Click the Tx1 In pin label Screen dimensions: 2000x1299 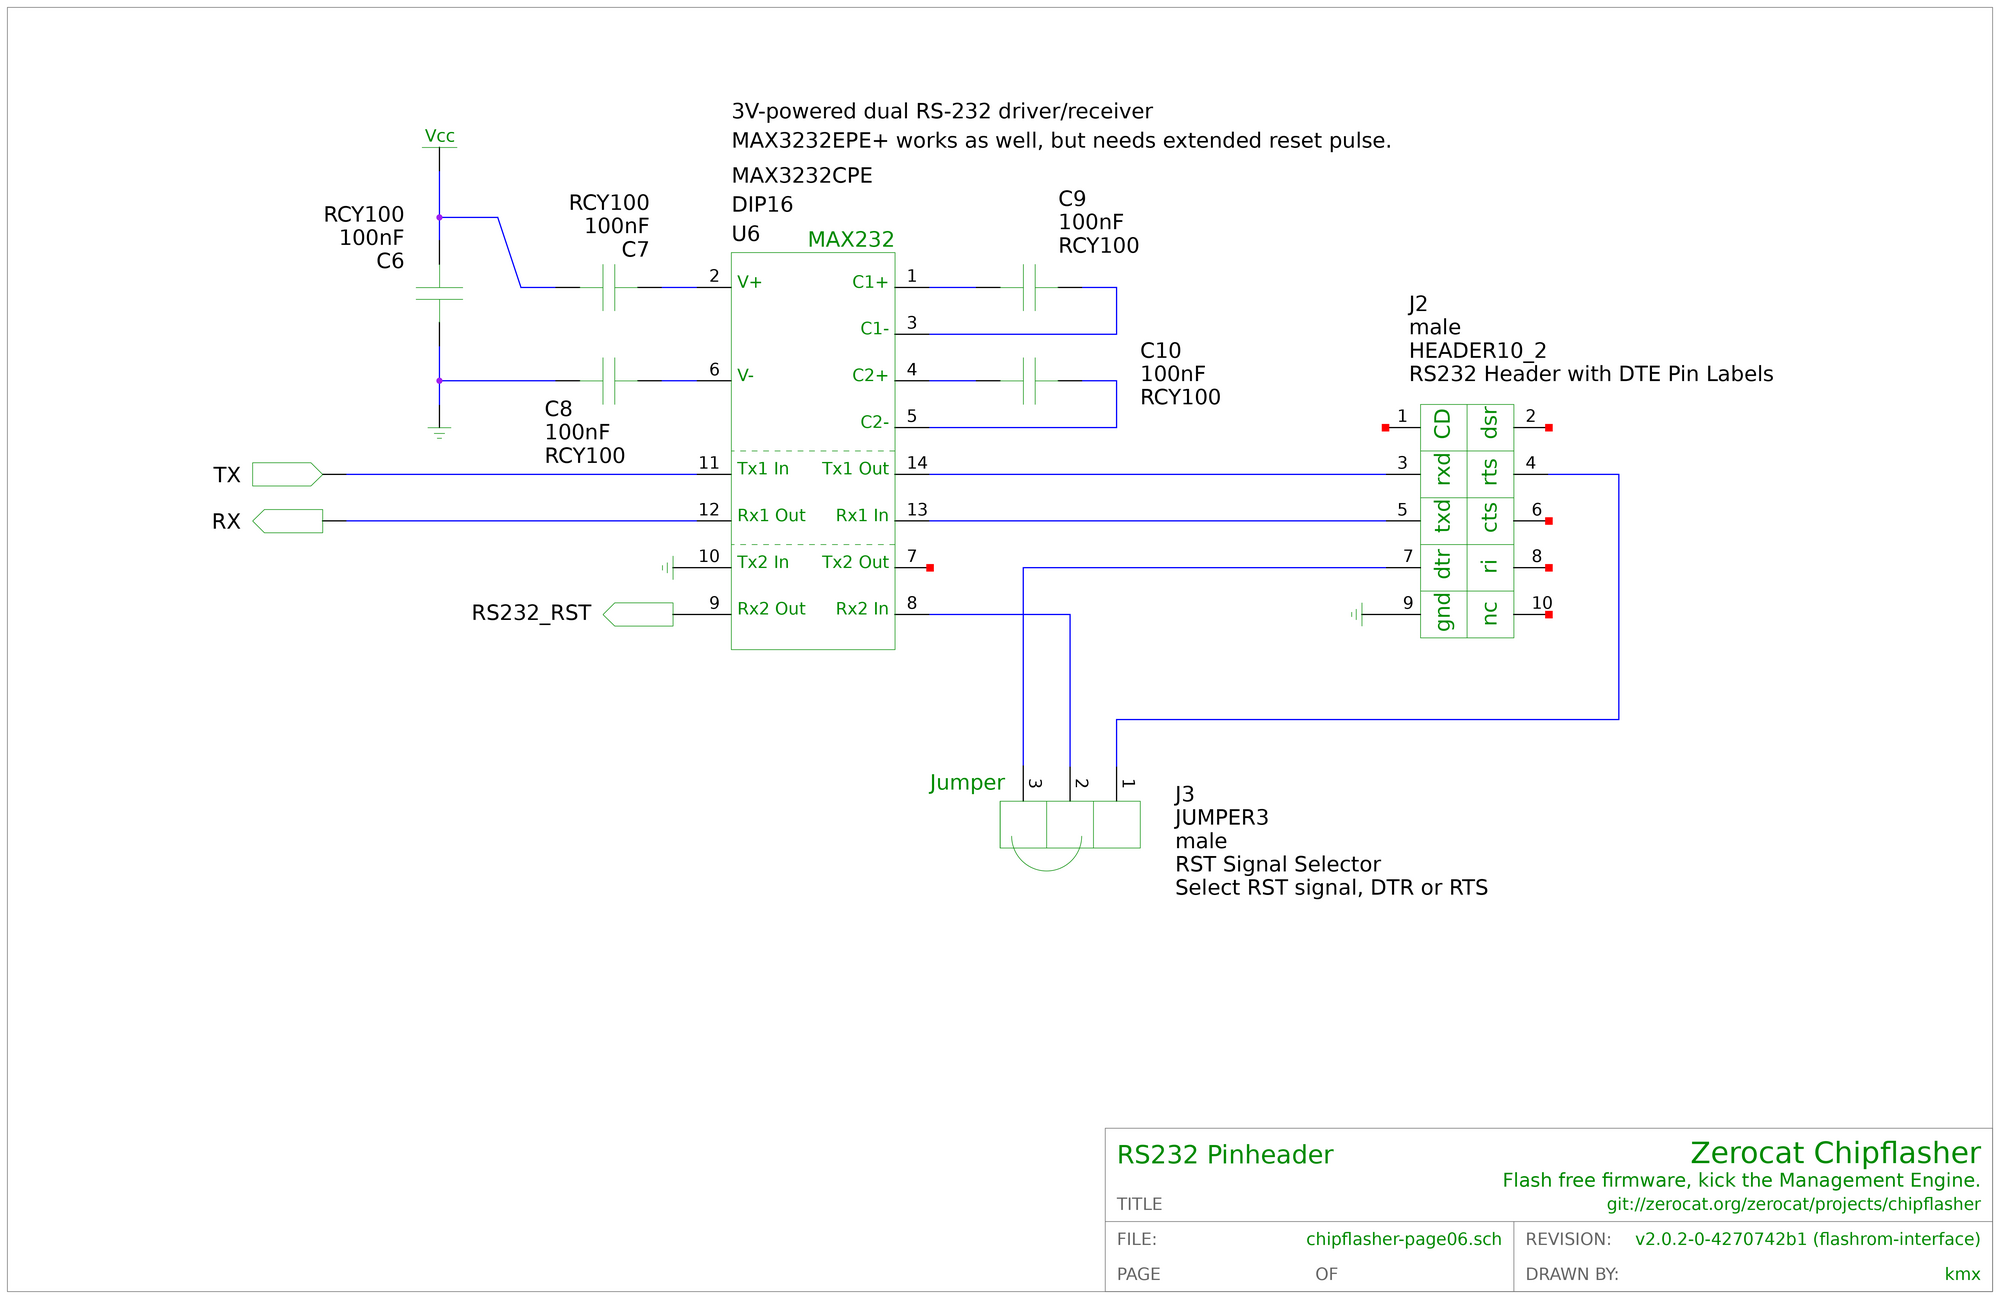(763, 469)
